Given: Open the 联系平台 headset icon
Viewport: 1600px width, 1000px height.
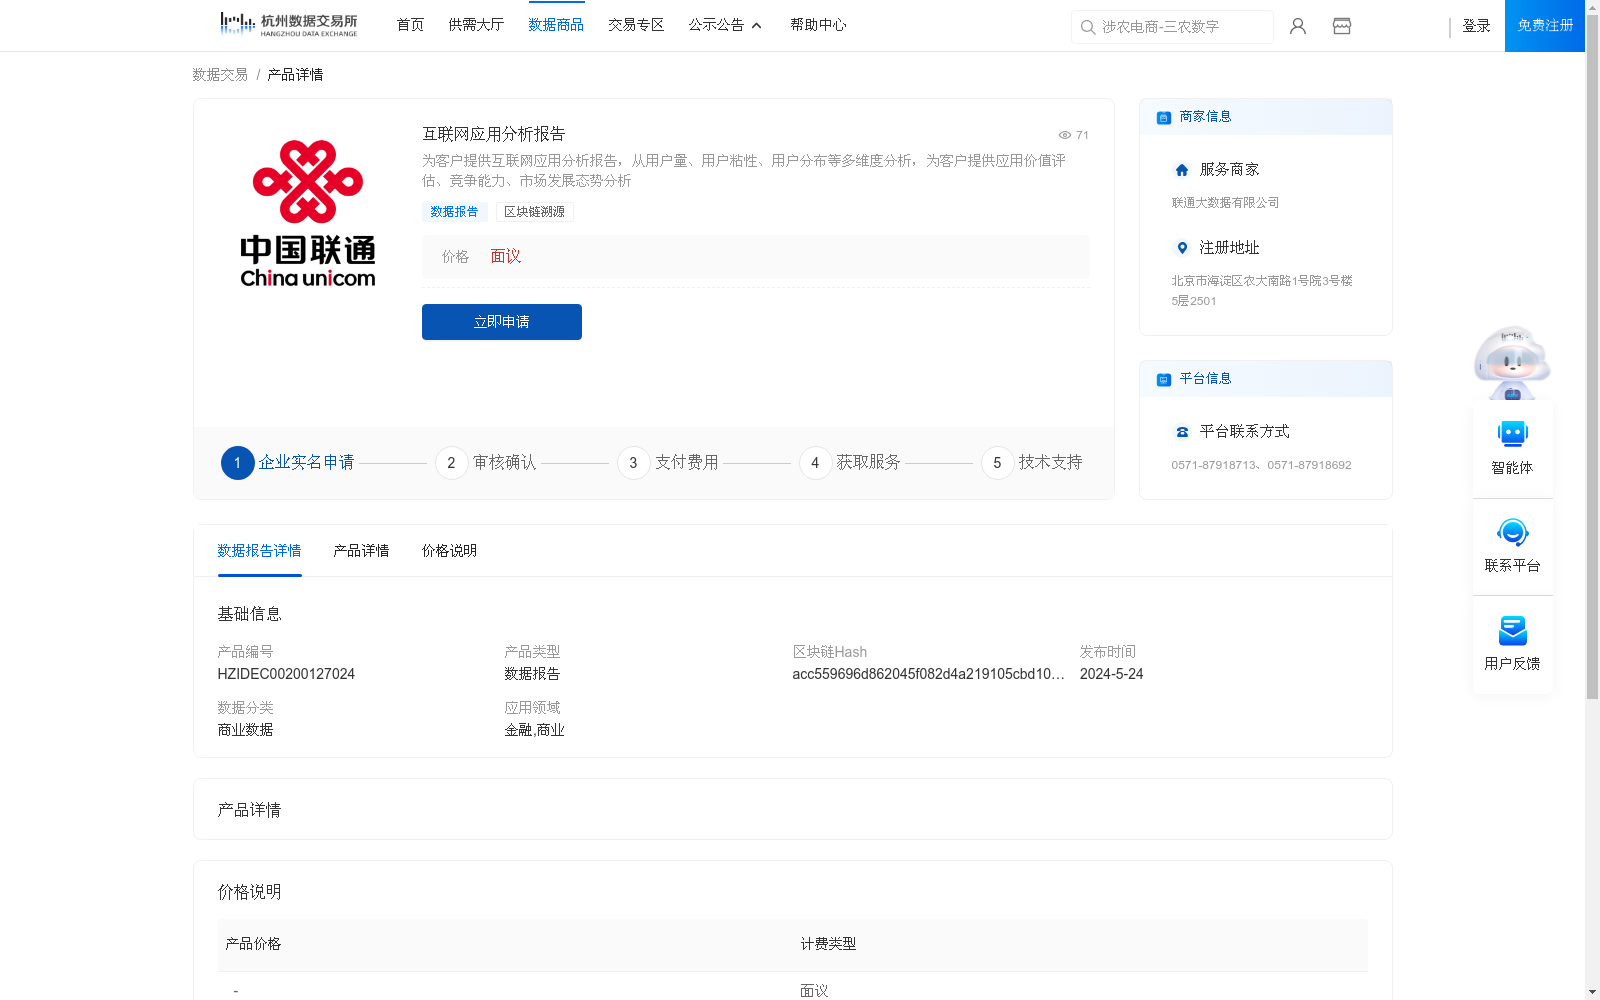Looking at the screenshot, I should pos(1513,531).
